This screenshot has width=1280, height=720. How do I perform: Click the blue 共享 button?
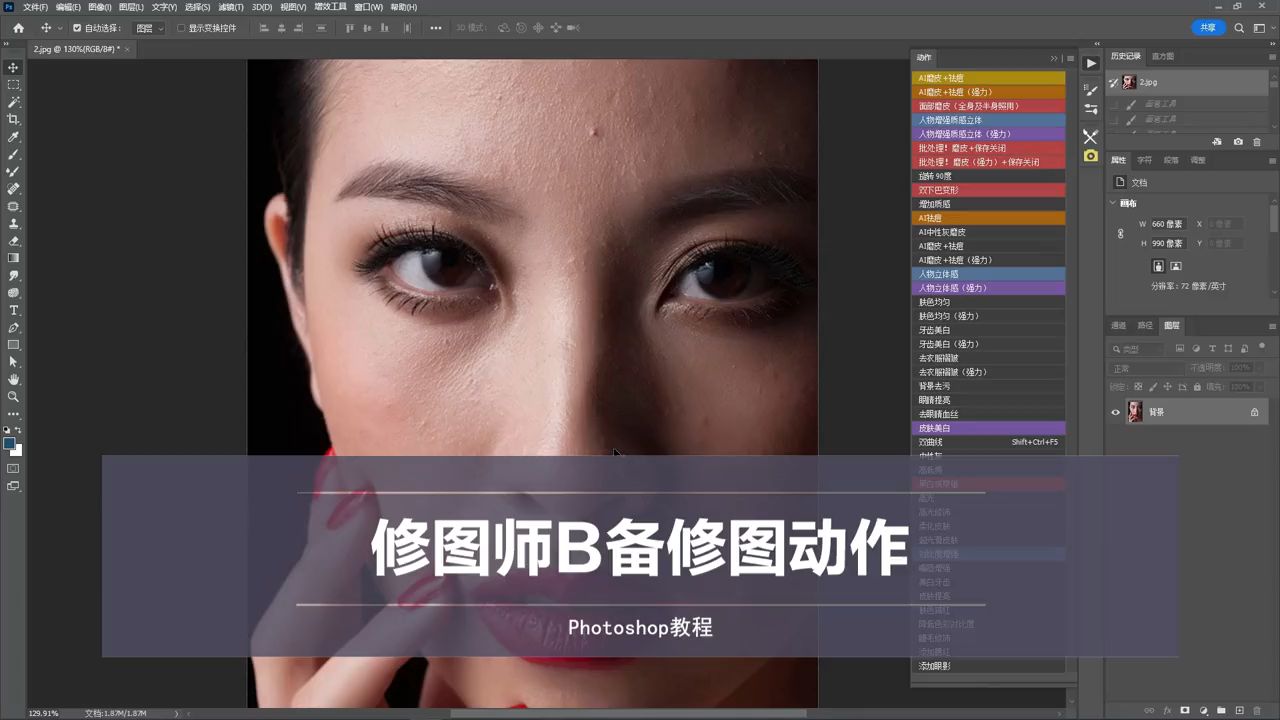1208,27
